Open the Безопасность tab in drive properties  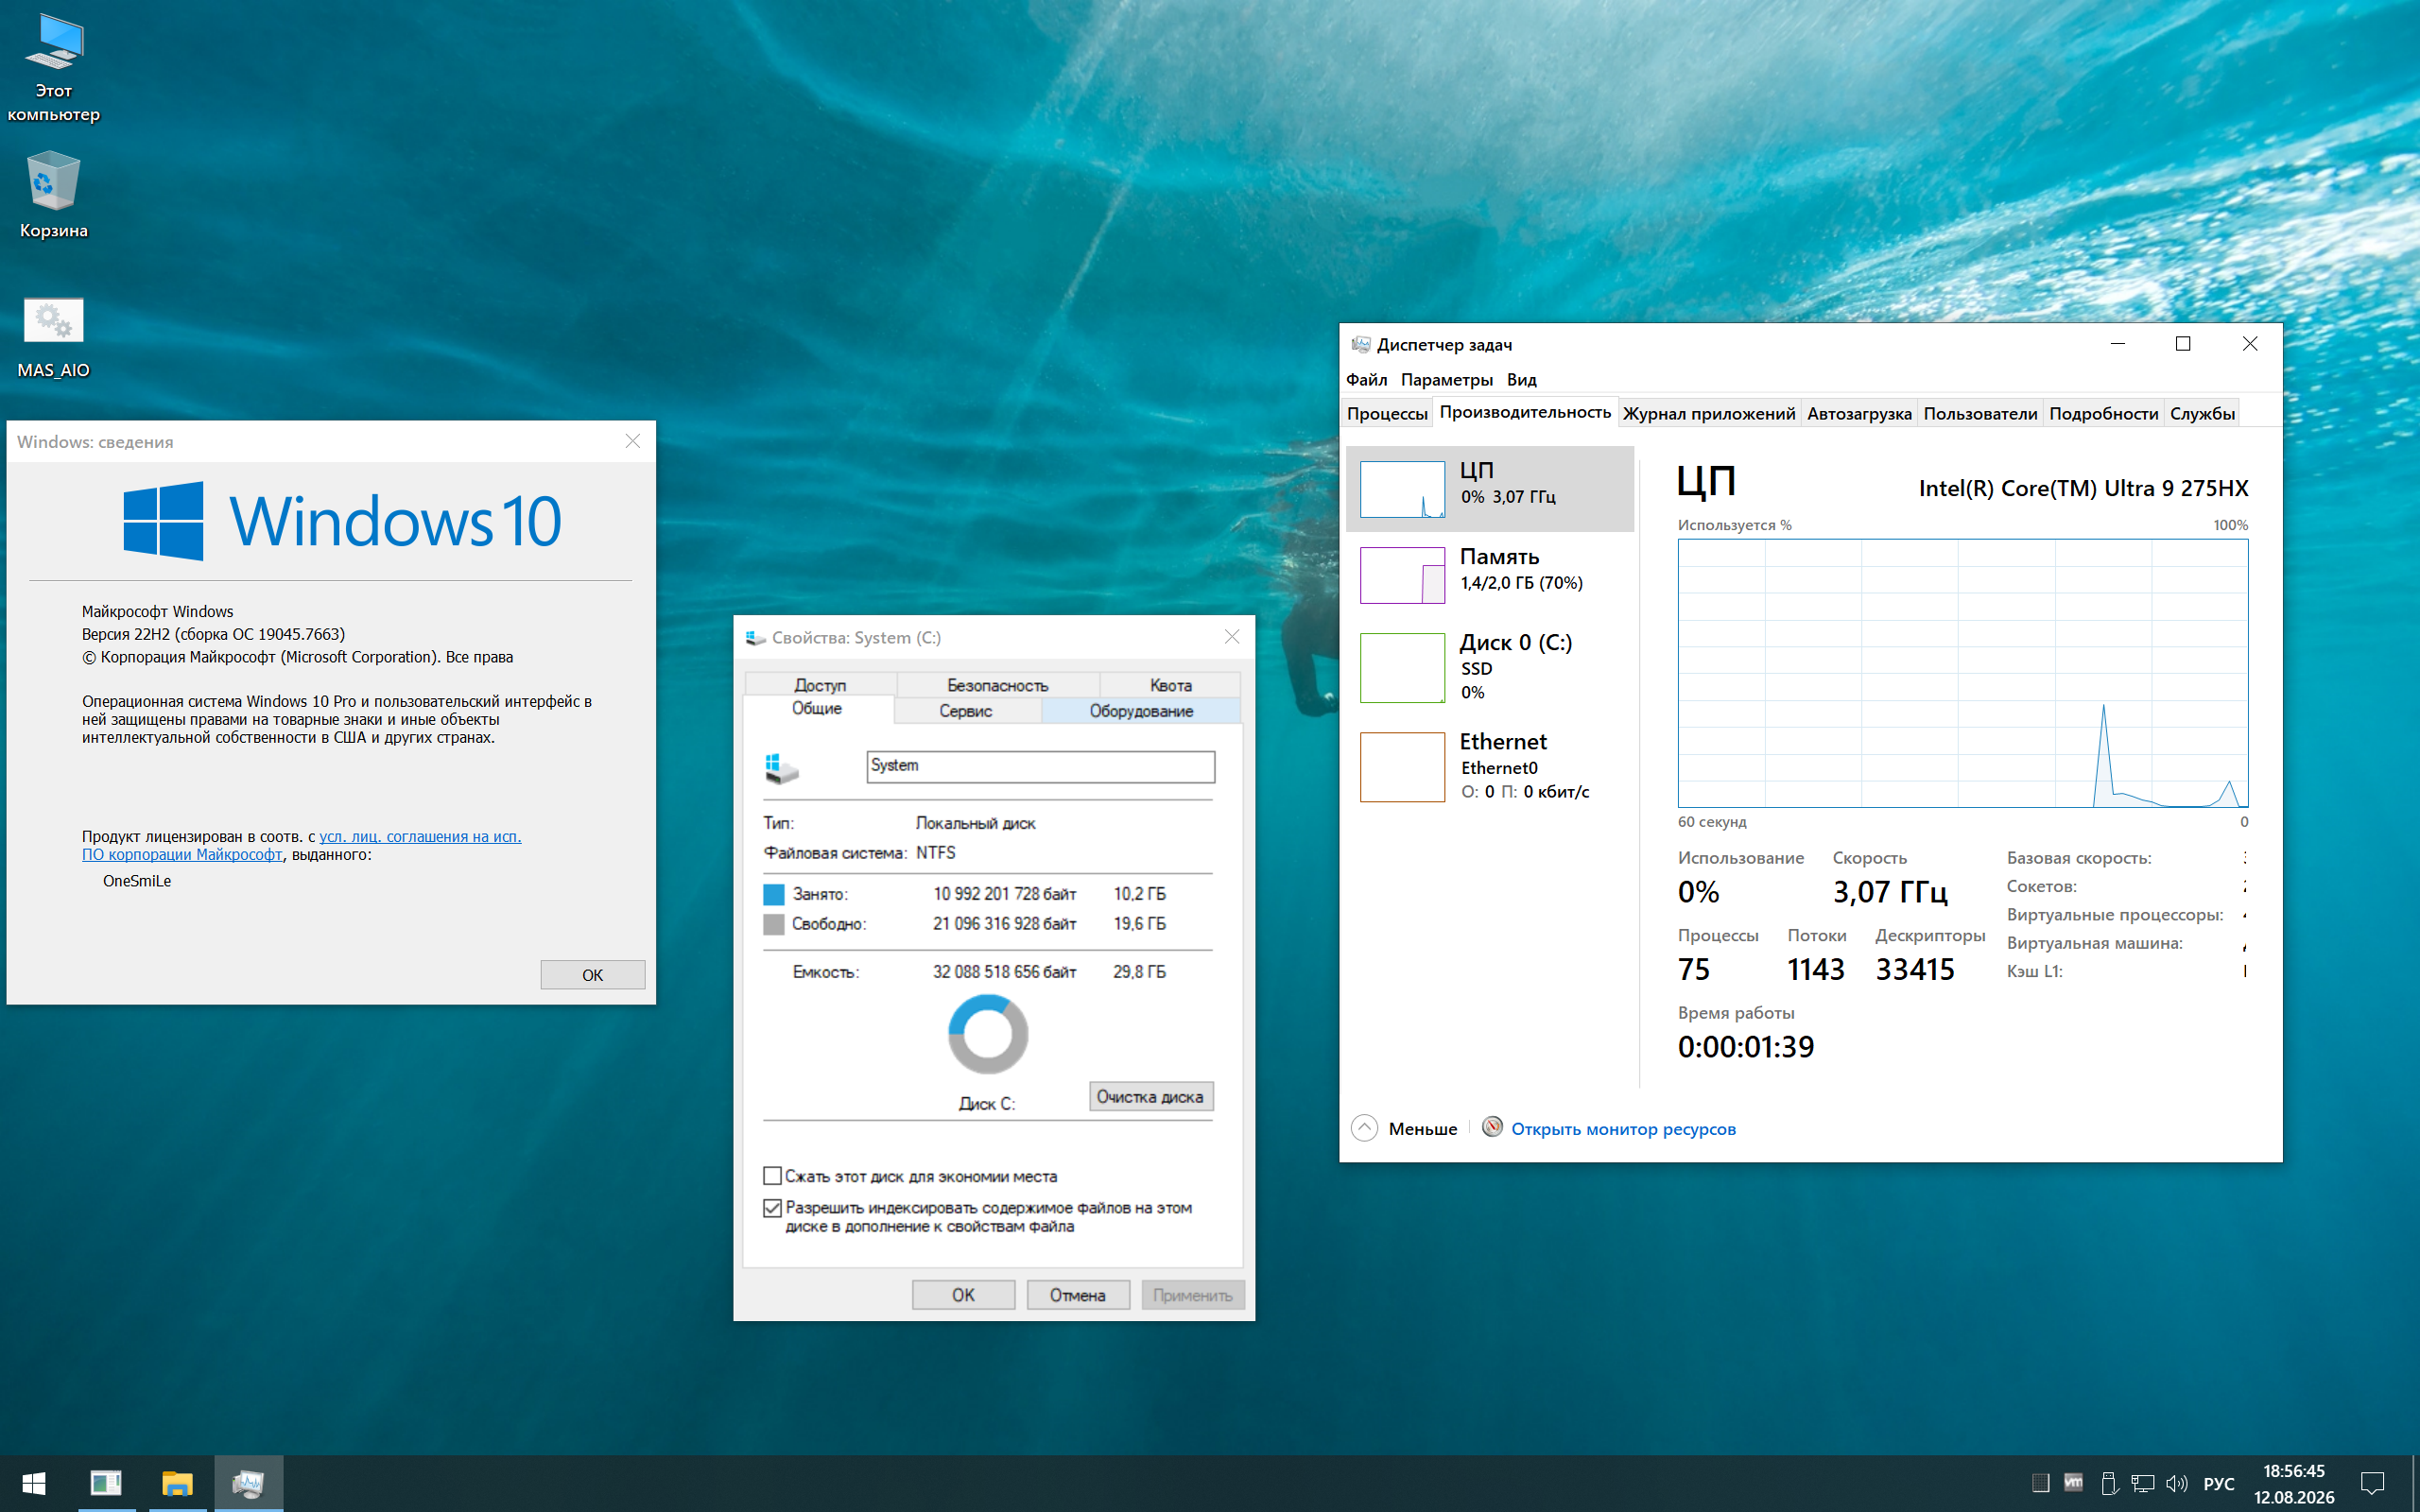[998, 685]
